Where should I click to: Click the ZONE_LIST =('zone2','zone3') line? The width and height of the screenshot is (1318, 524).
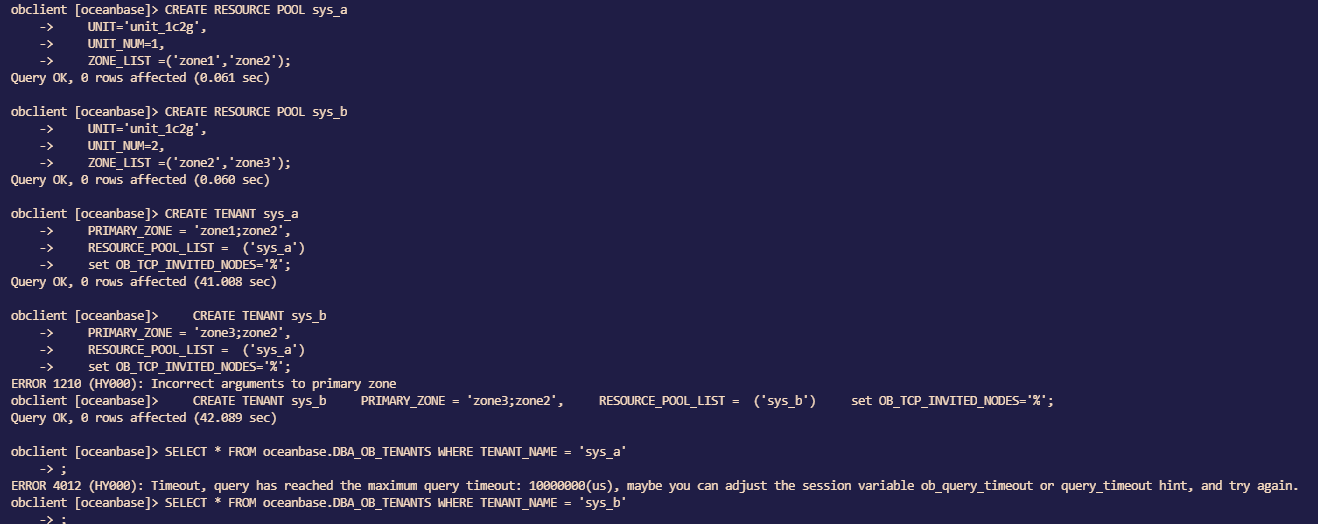(189, 163)
